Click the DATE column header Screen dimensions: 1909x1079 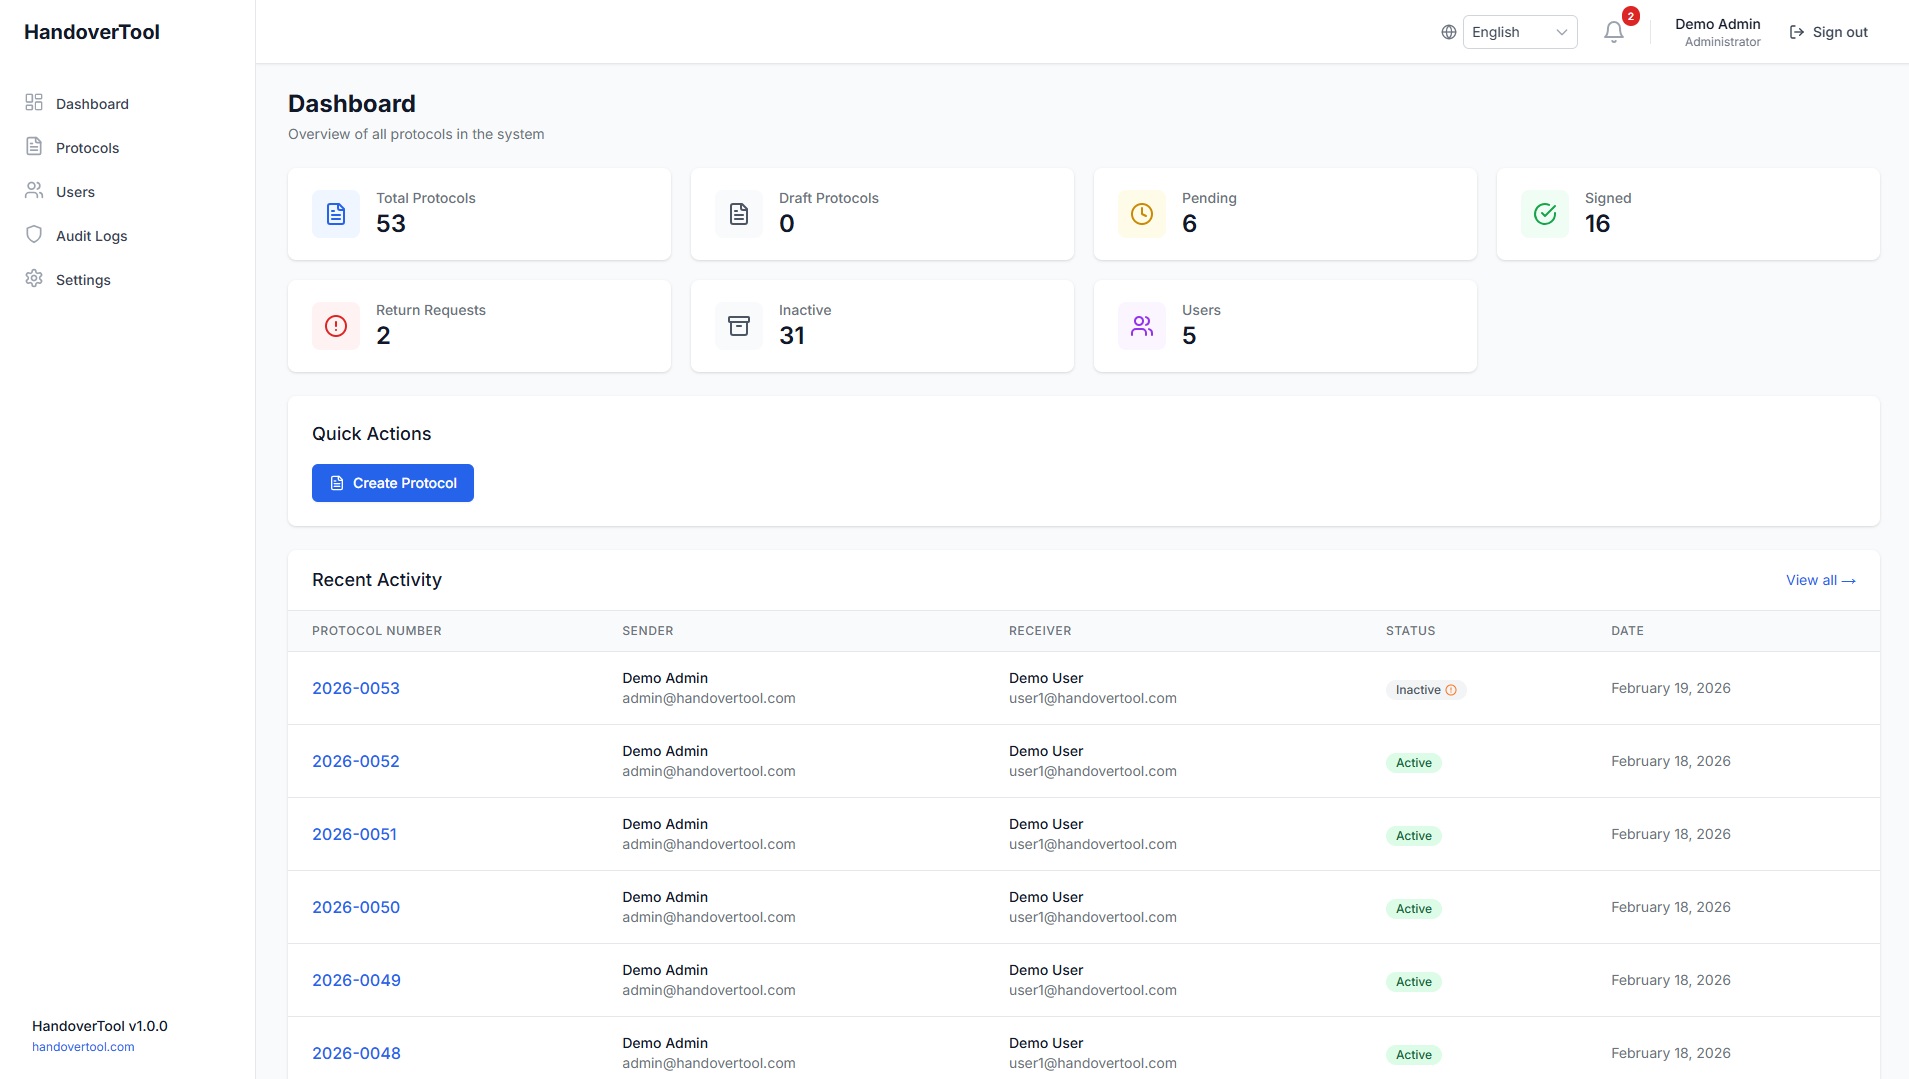(x=1627, y=631)
